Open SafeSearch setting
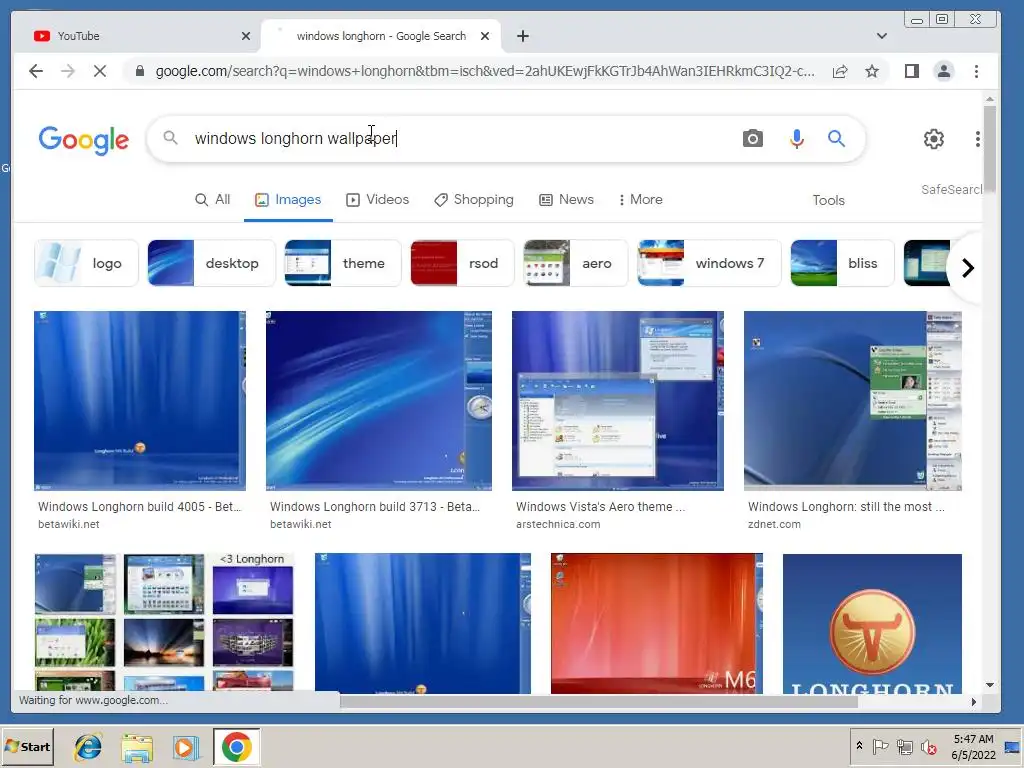Screen dimensions: 1024x768 tap(951, 189)
